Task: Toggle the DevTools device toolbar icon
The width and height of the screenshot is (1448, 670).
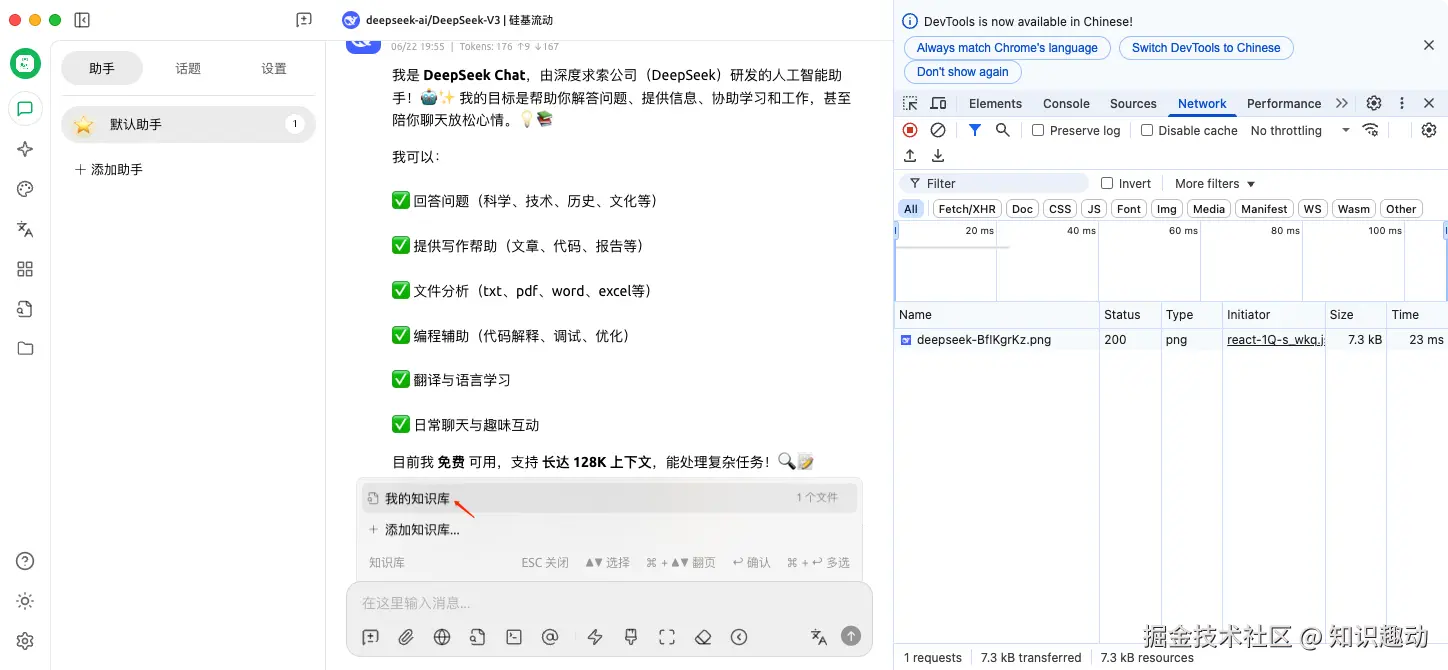Action: 938,103
